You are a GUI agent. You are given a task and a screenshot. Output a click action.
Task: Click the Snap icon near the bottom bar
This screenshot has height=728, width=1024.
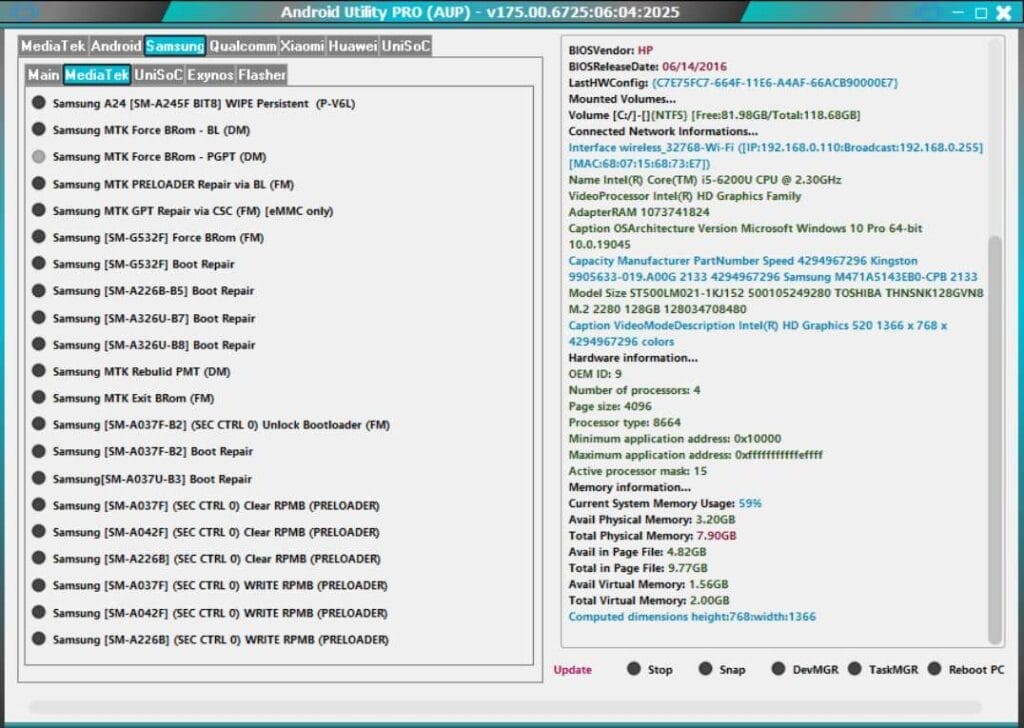coord(708,669)
